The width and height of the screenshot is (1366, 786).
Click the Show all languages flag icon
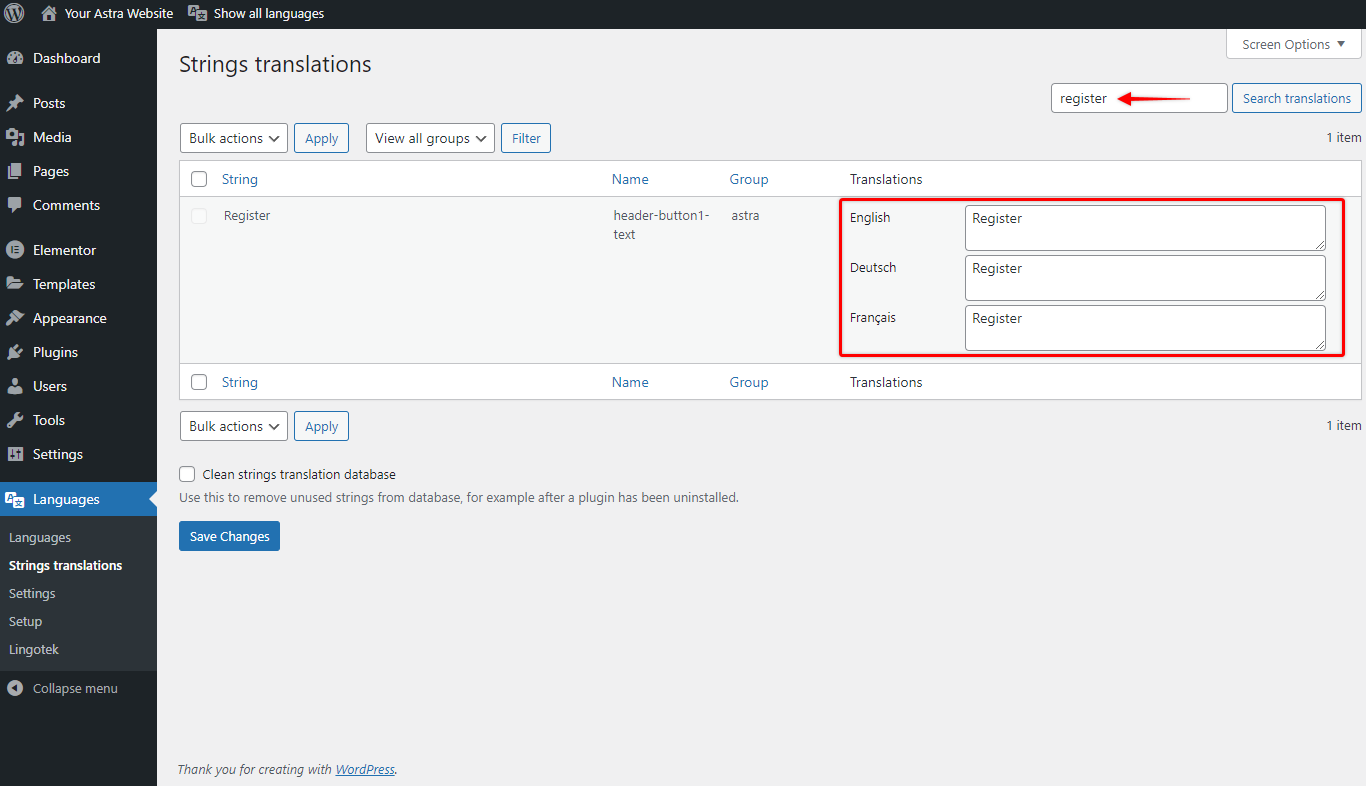[197, 13]
